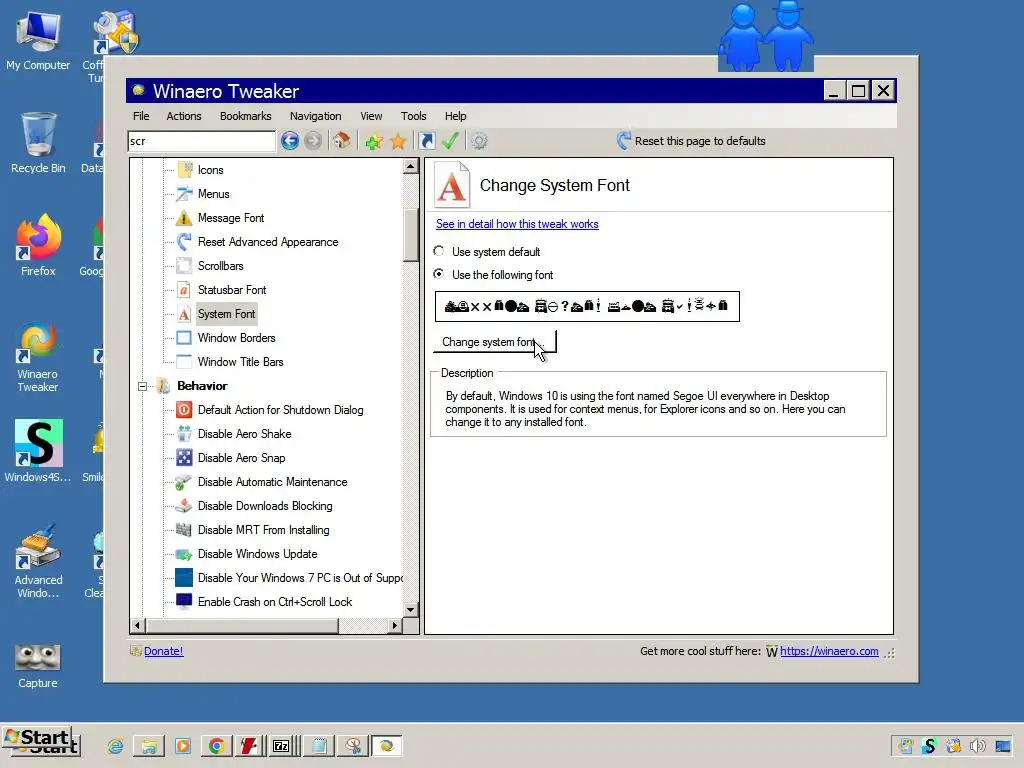Open the View menu
This screenshot has height=768, width=1024.
(x=371, y=116)
